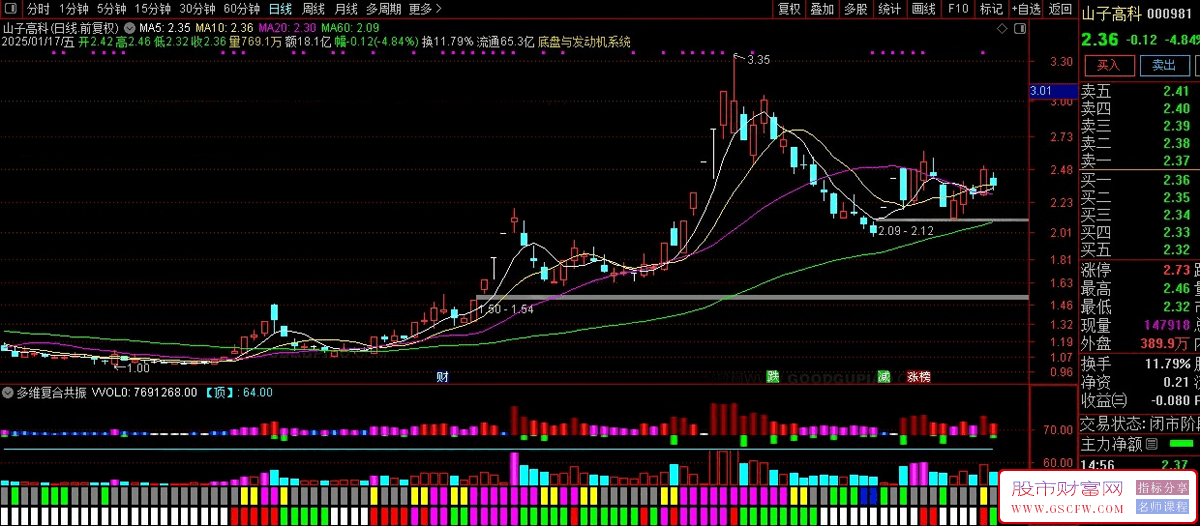
Task: Click the panel toggle icon before 分时
Action: click(x=11, y=9)
